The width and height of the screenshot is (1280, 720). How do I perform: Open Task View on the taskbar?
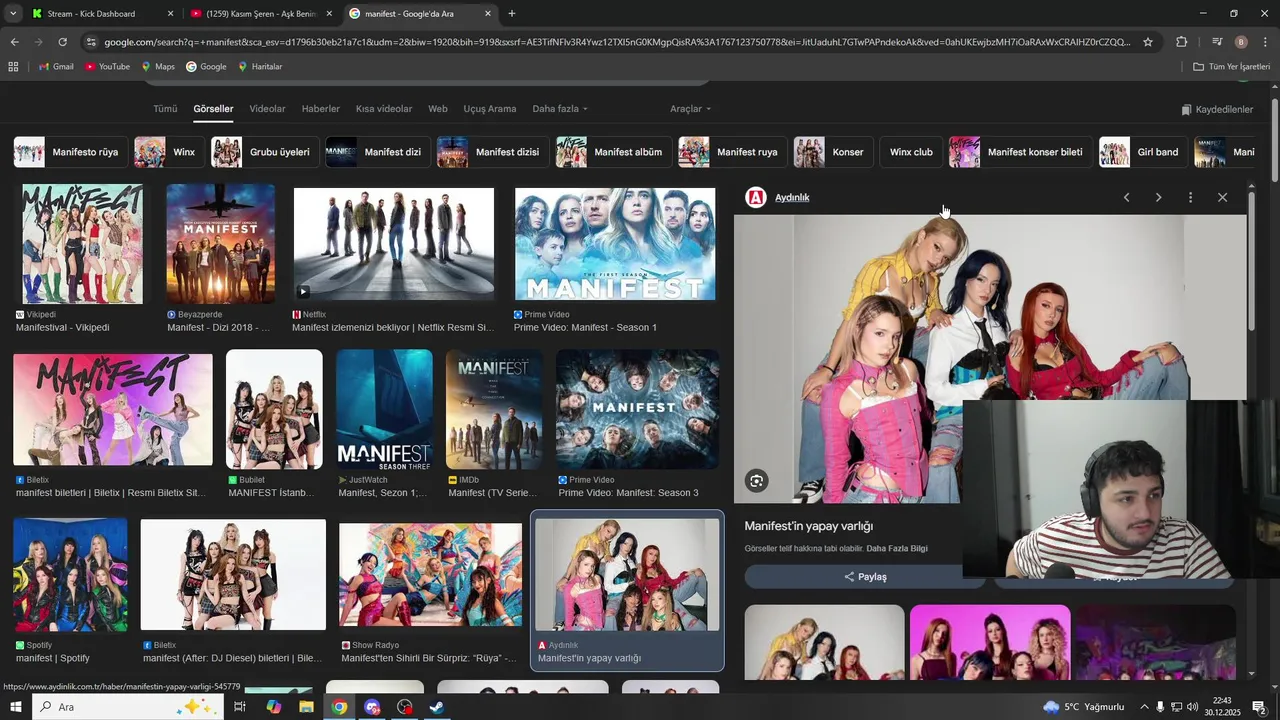click(240, 707)
